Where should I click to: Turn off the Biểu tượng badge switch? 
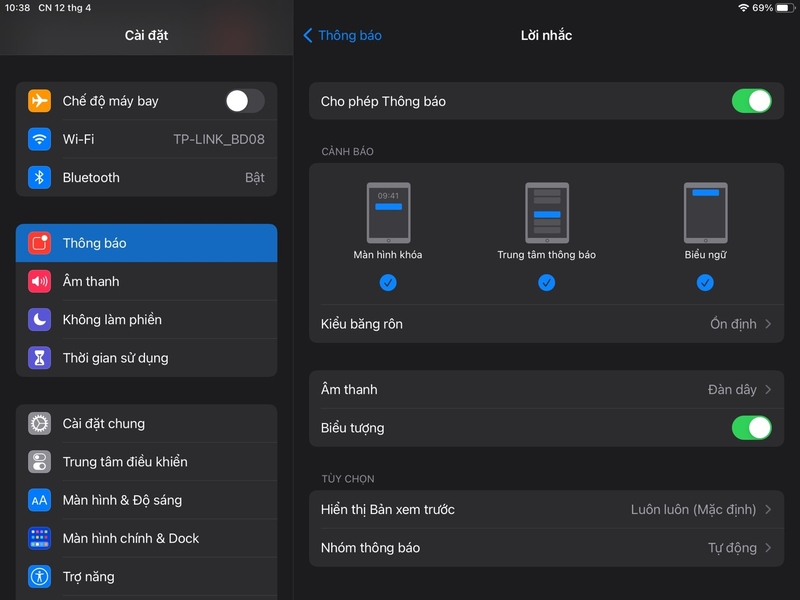[752, 428]
